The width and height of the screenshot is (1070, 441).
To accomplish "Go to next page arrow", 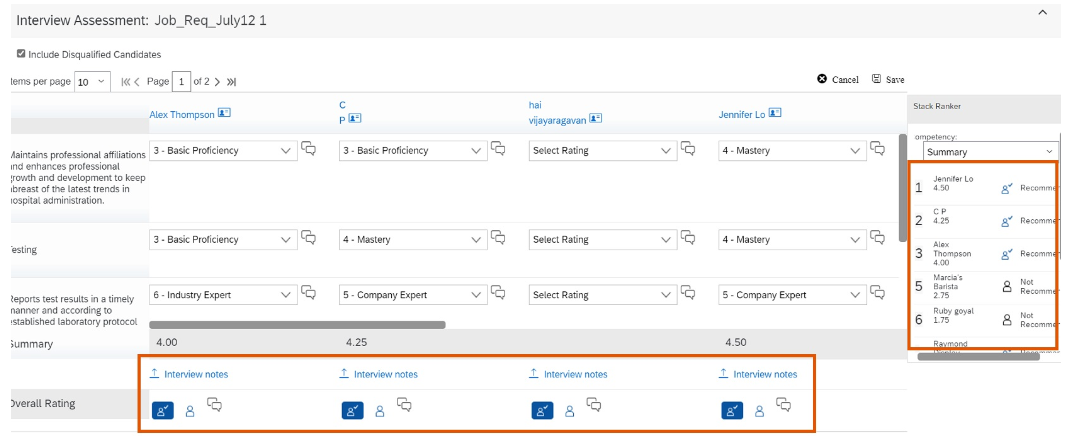I will coord(218,82).
